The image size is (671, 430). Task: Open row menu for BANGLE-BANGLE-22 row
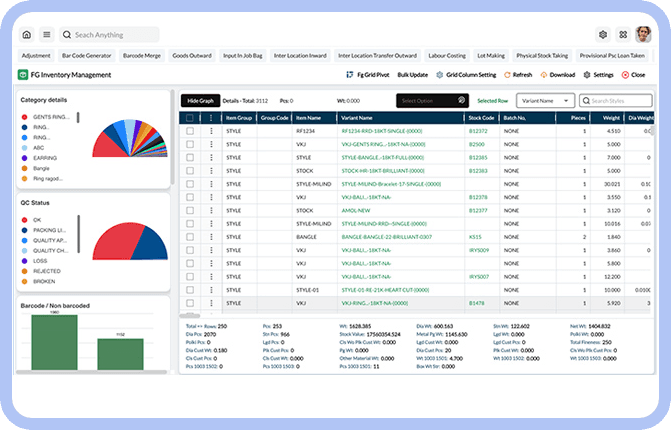211,237
